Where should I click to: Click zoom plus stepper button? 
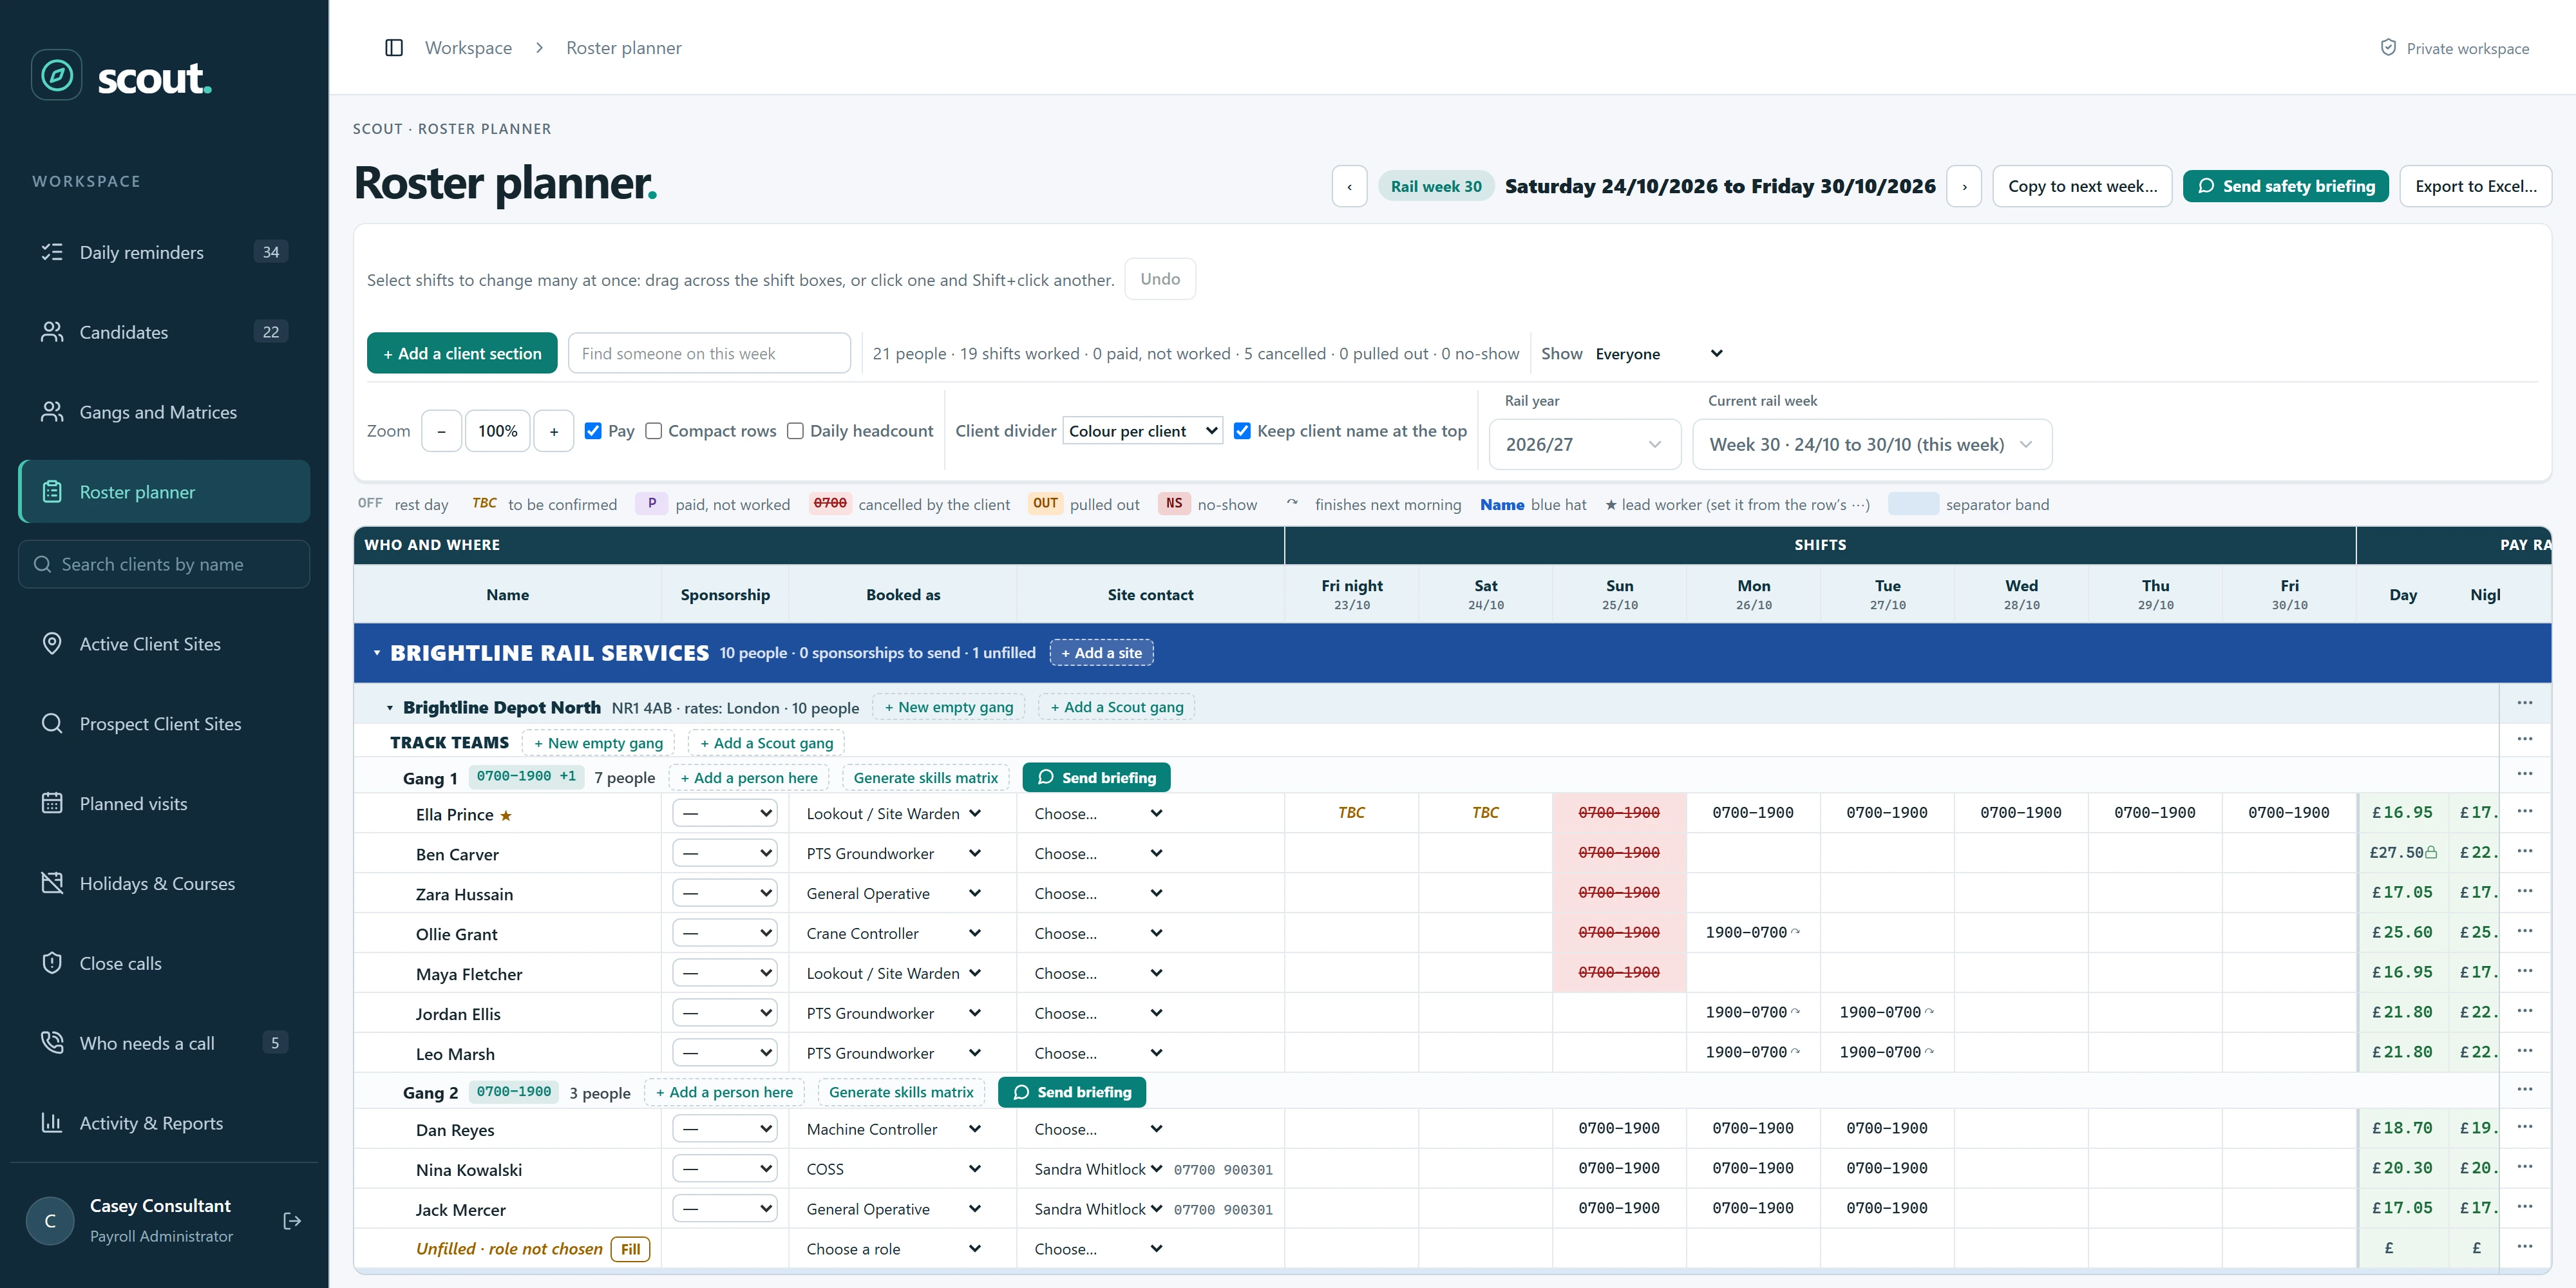click(x=554, y=431)
